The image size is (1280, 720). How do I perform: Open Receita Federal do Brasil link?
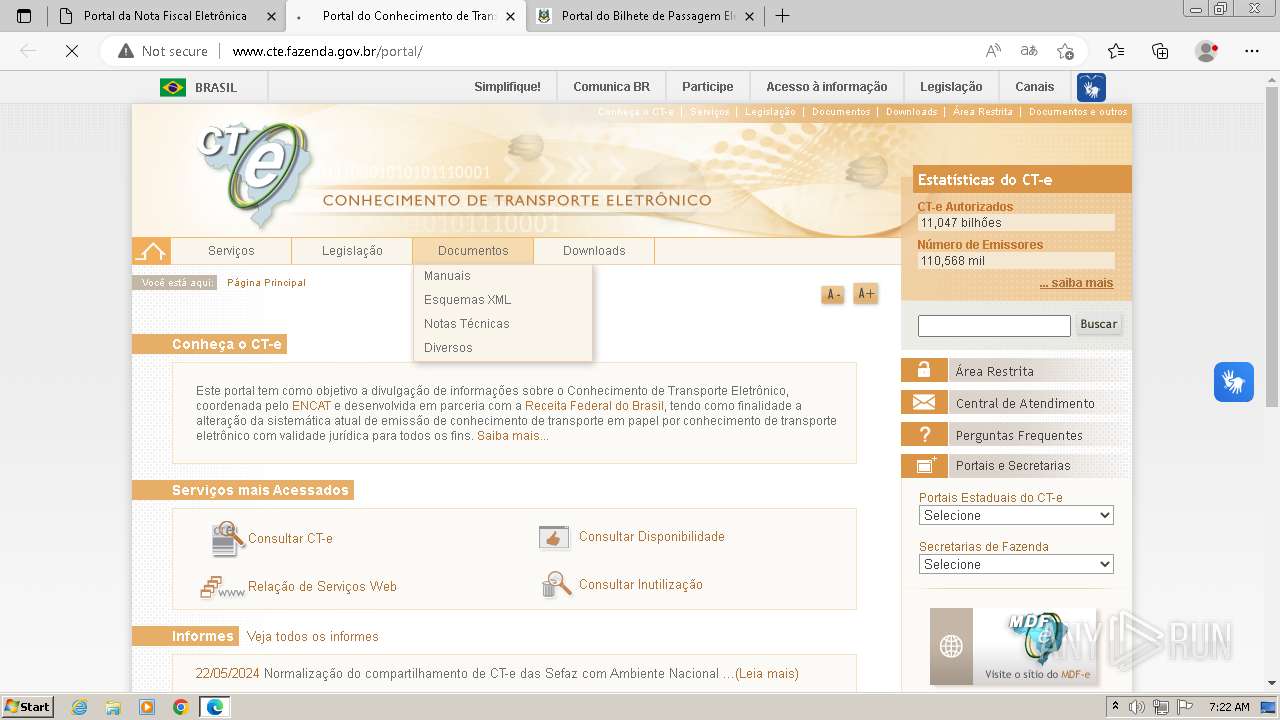[x=594, y=406]
